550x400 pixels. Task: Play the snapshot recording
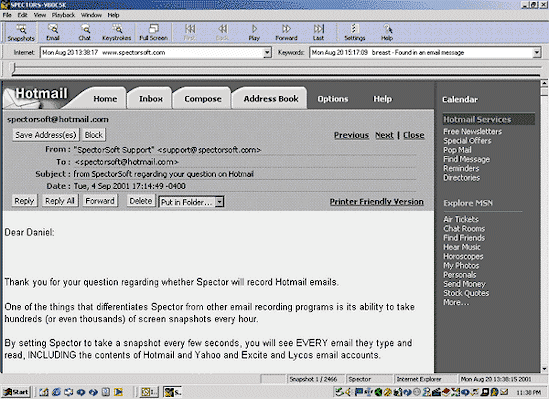(254, 33)
